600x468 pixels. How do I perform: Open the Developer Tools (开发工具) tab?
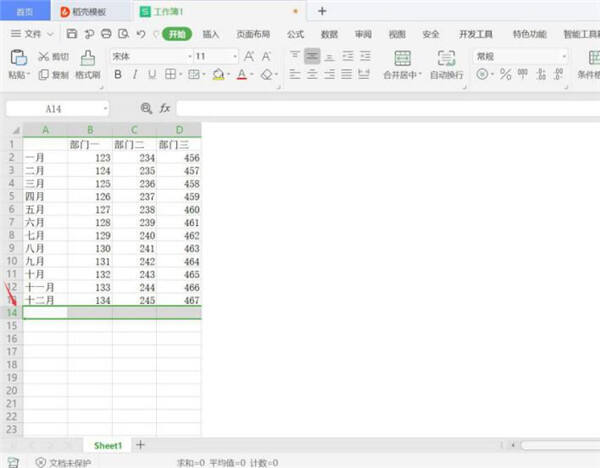476,34
